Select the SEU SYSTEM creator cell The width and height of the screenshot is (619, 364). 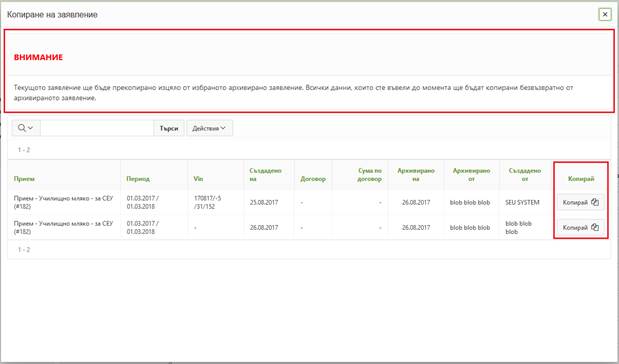tap(522, 202)
